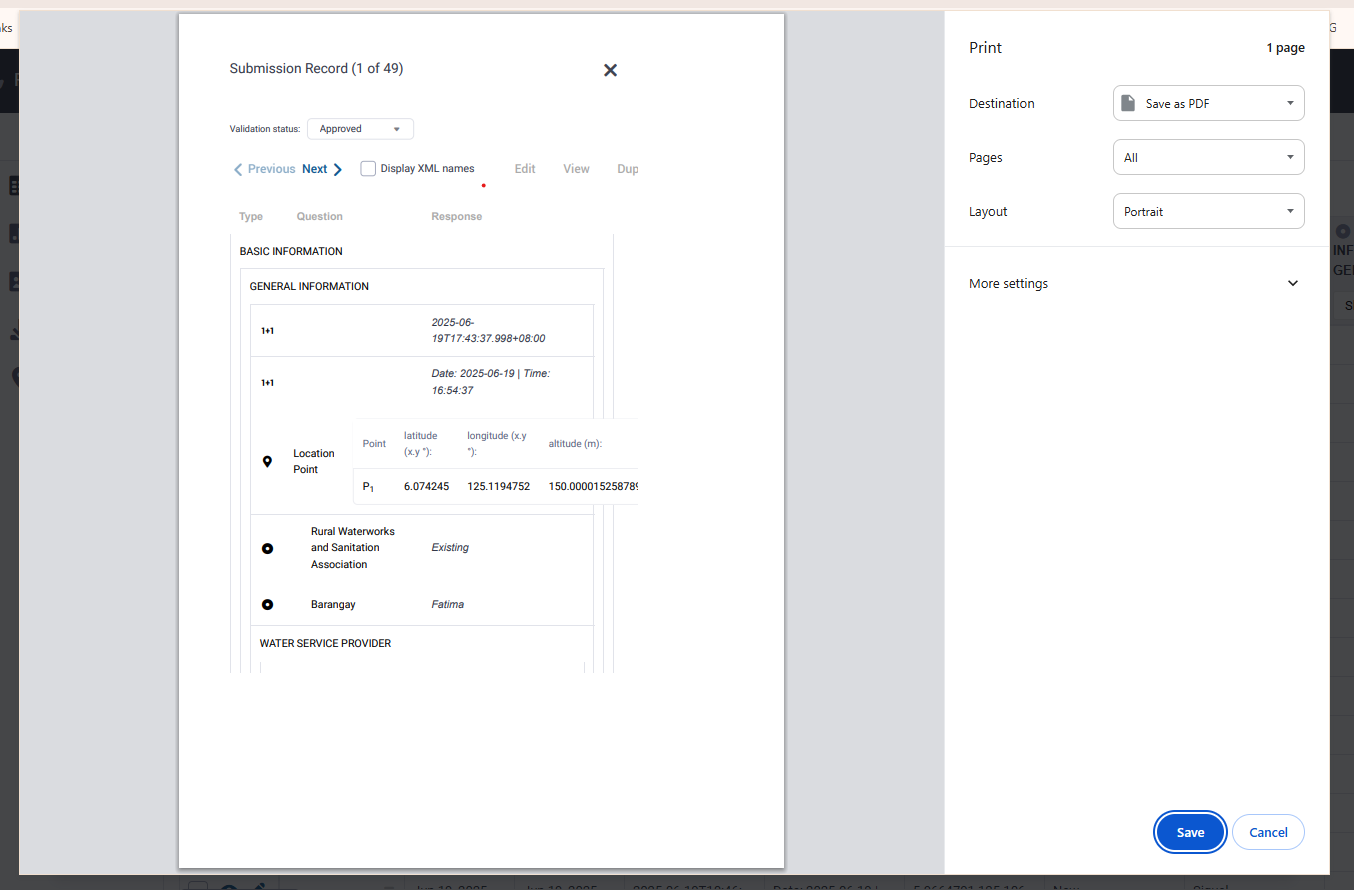Click the select-one icon beside the Barangay row
The image size is (1354, 890).
coord(267,604)
